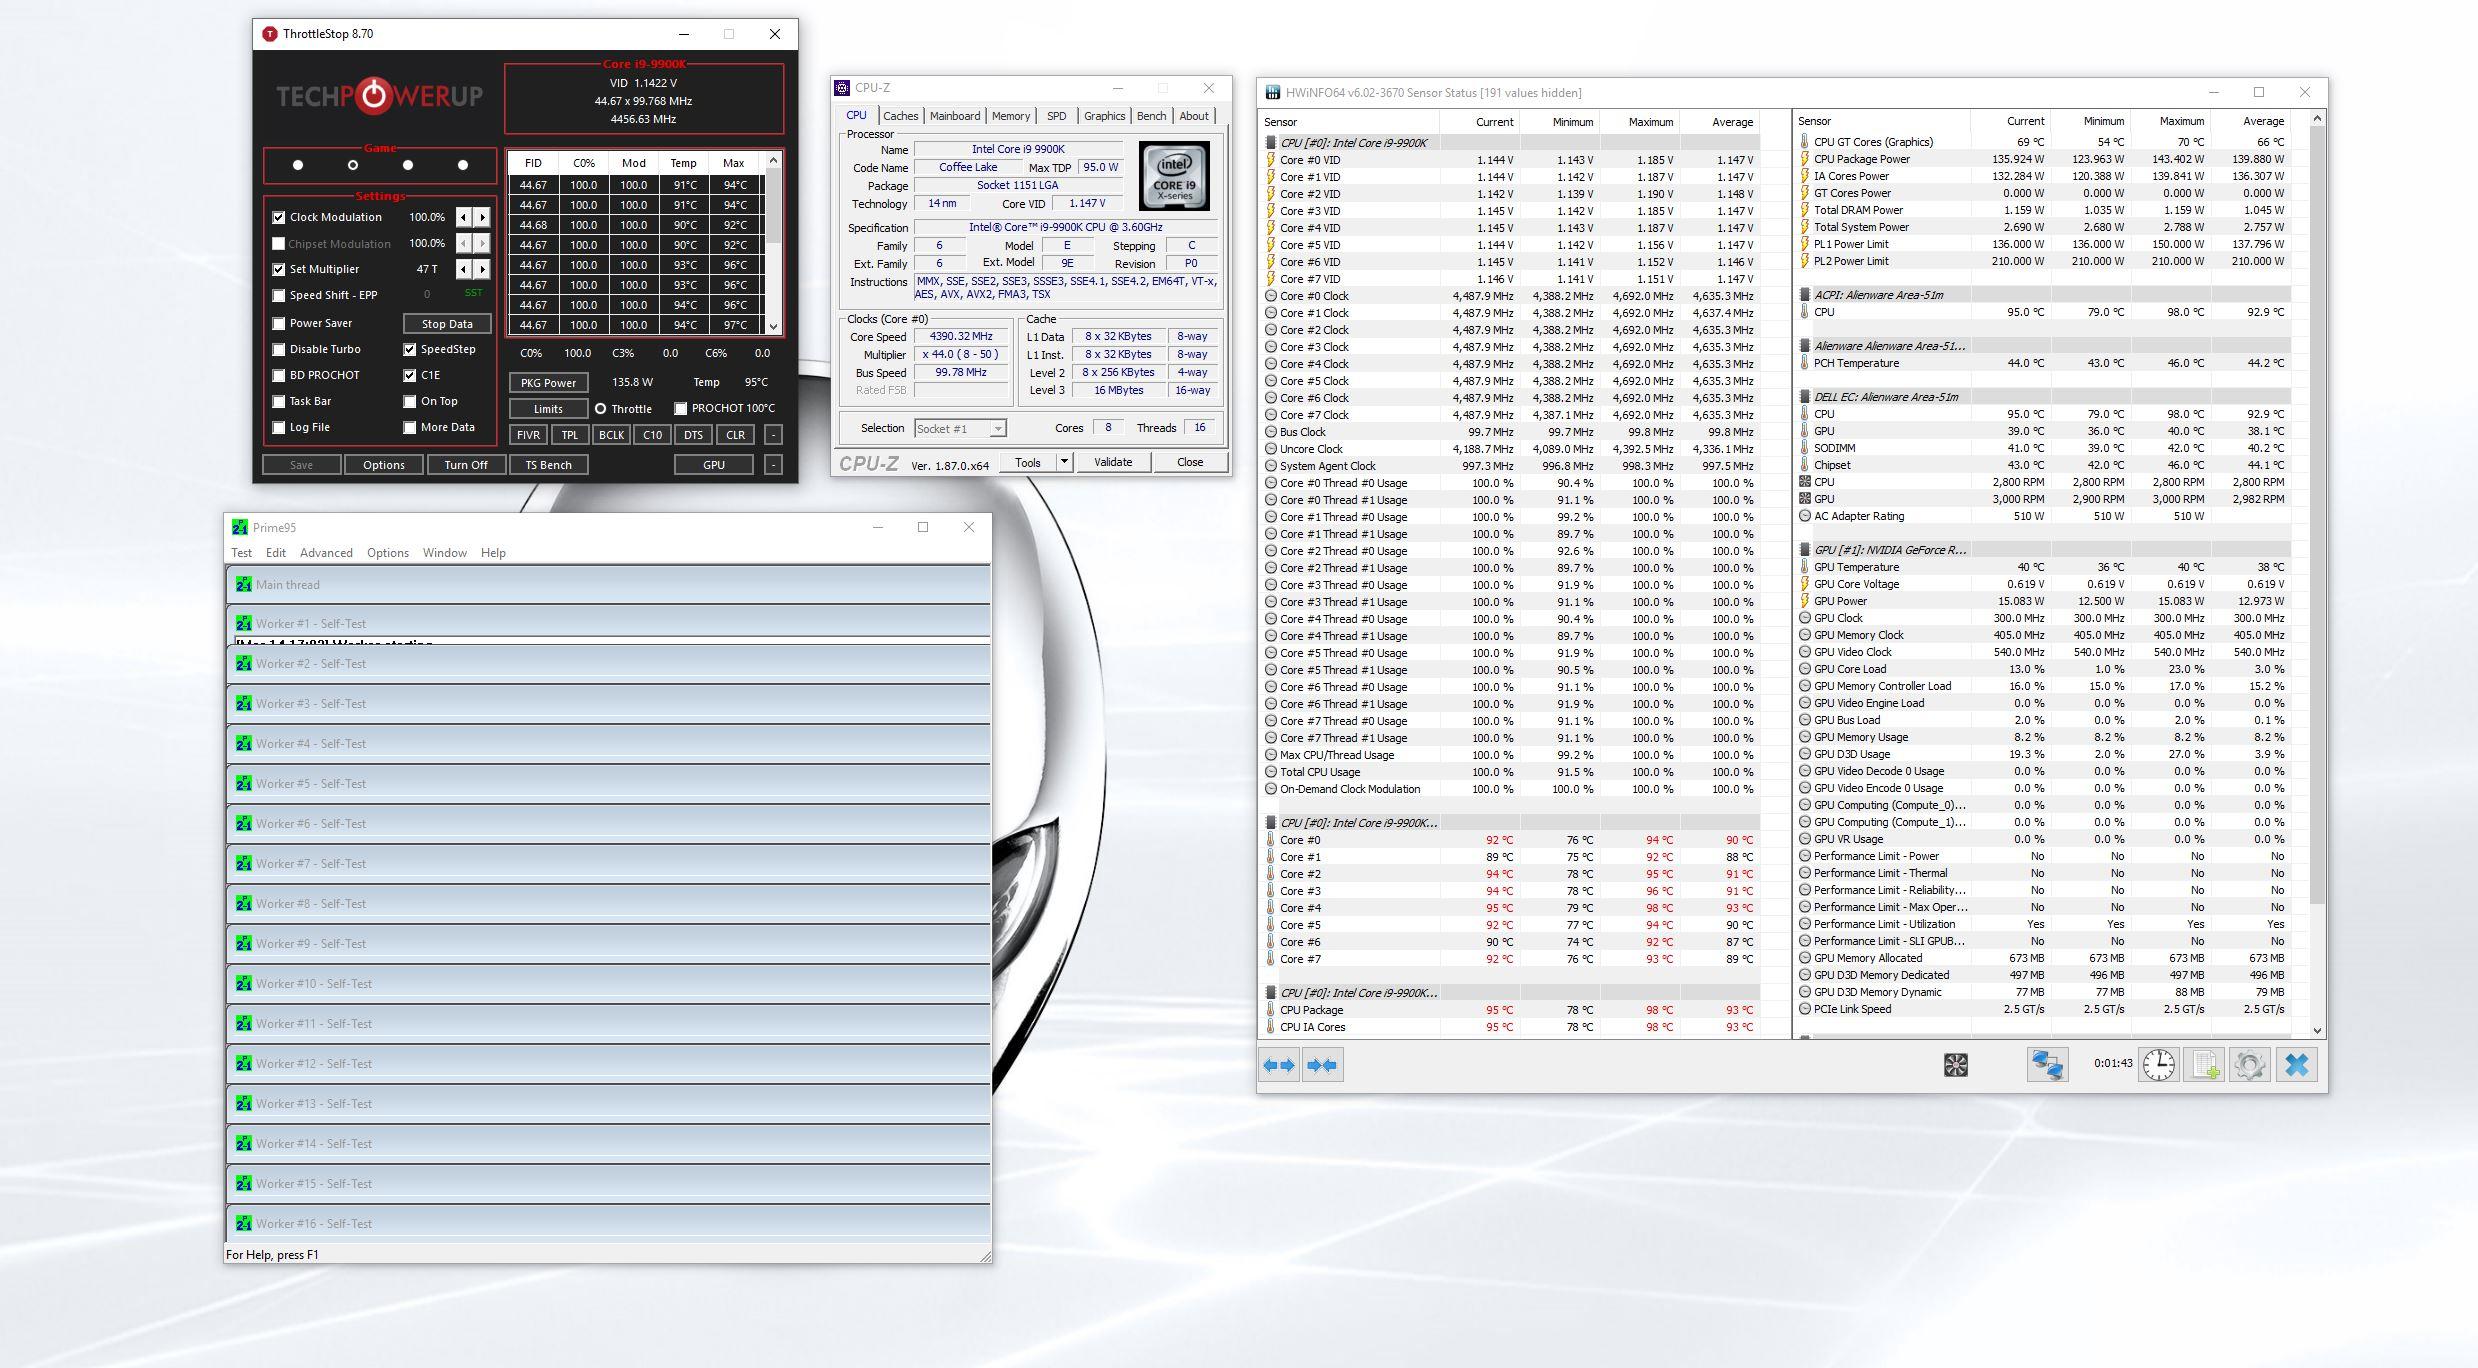This screenshot has height=1368, width=2478.
Task: Increase Set Multiplier with right stepper arrow
Action: [x=483, y=269]
